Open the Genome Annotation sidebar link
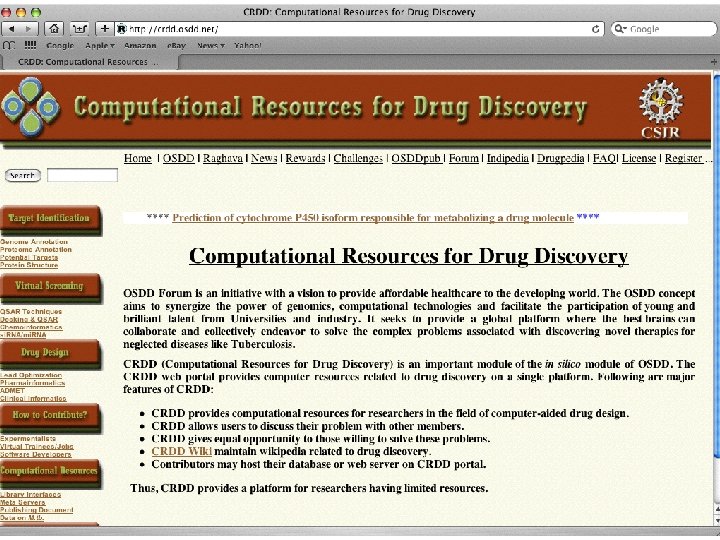 (34, 242)
